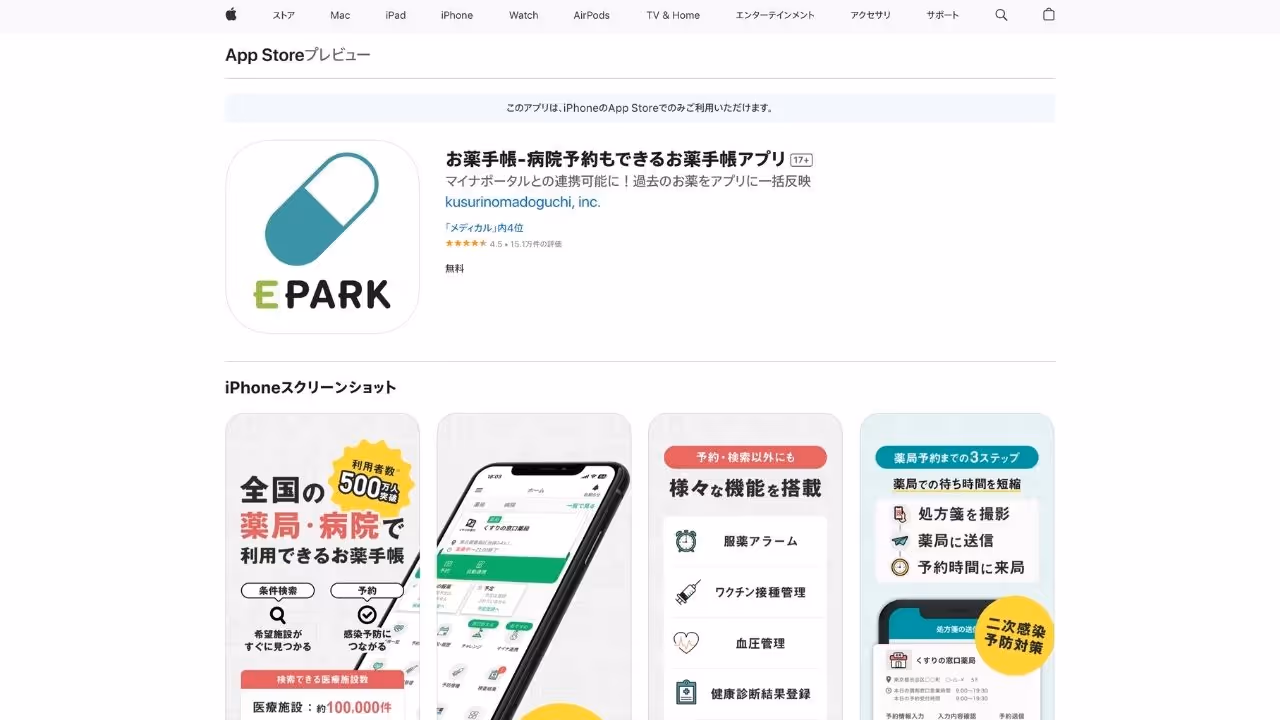Viewport: 1280px width, 720px height.
Task: Click the 医療施設：約100,000件 text
Action: 322,708
